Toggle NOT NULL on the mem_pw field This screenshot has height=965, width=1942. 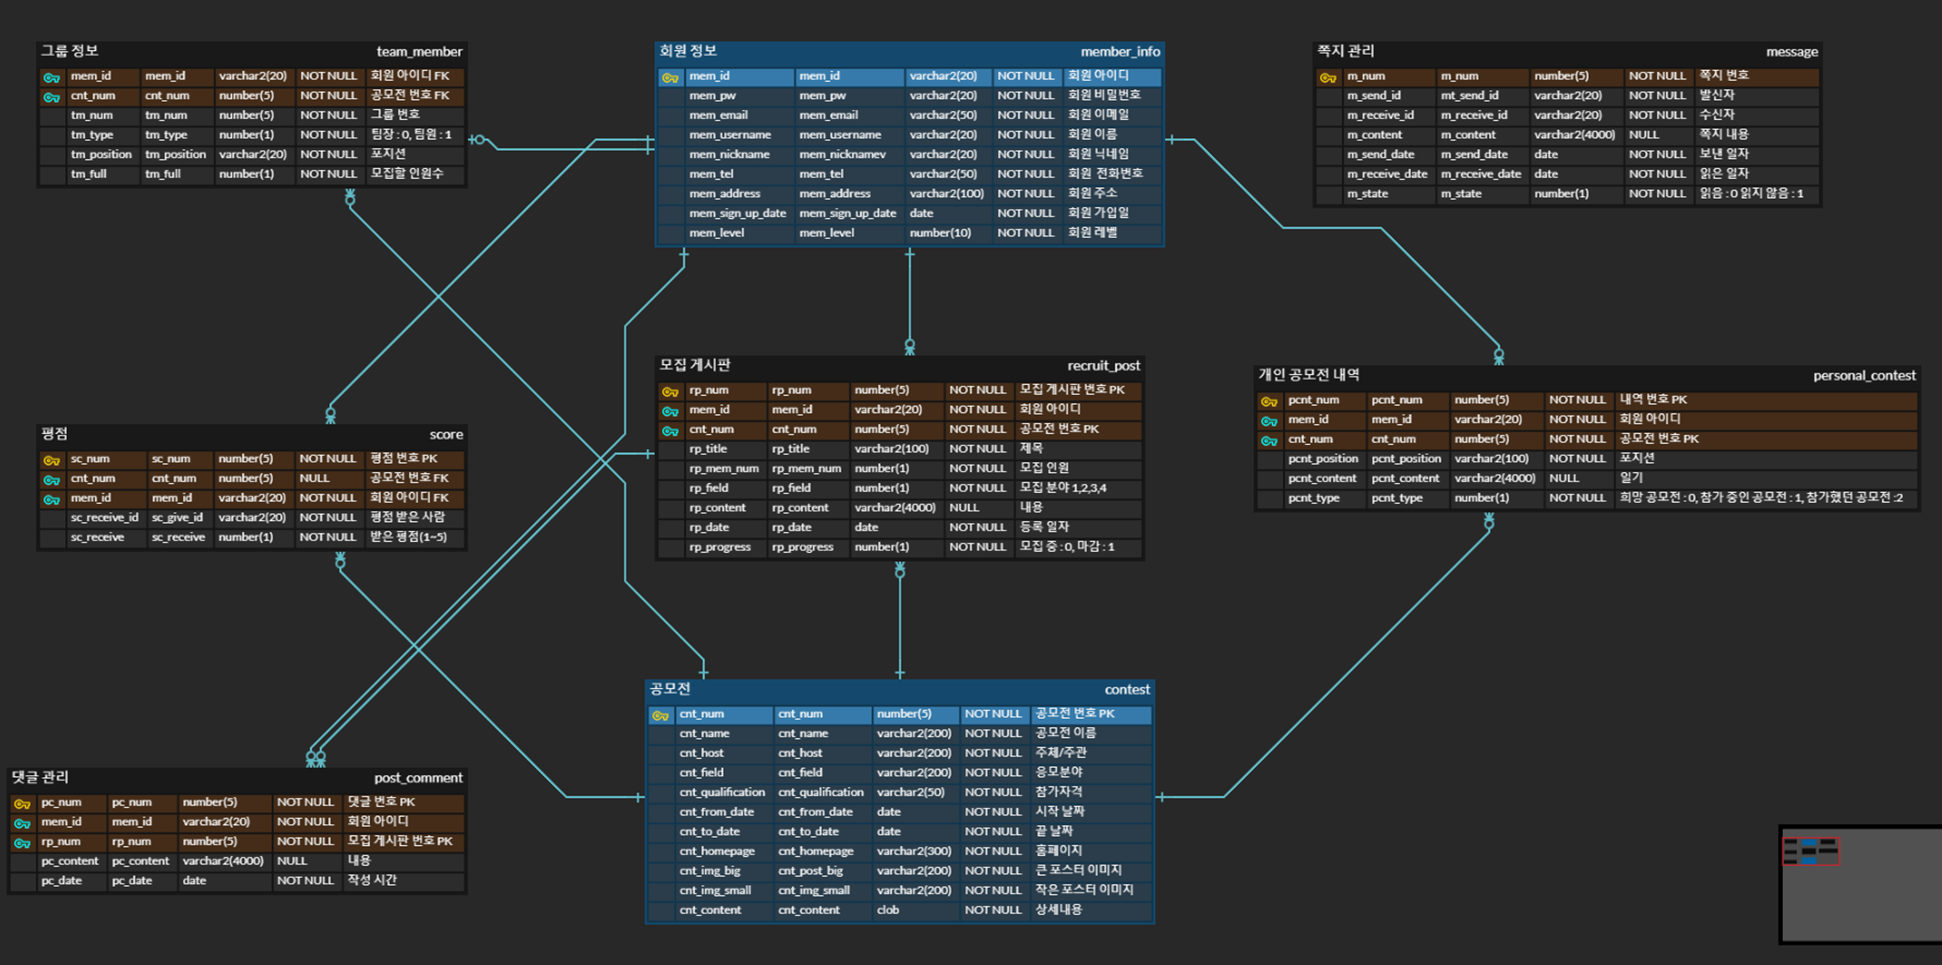pyautogui.click(x=1026, y=95)
